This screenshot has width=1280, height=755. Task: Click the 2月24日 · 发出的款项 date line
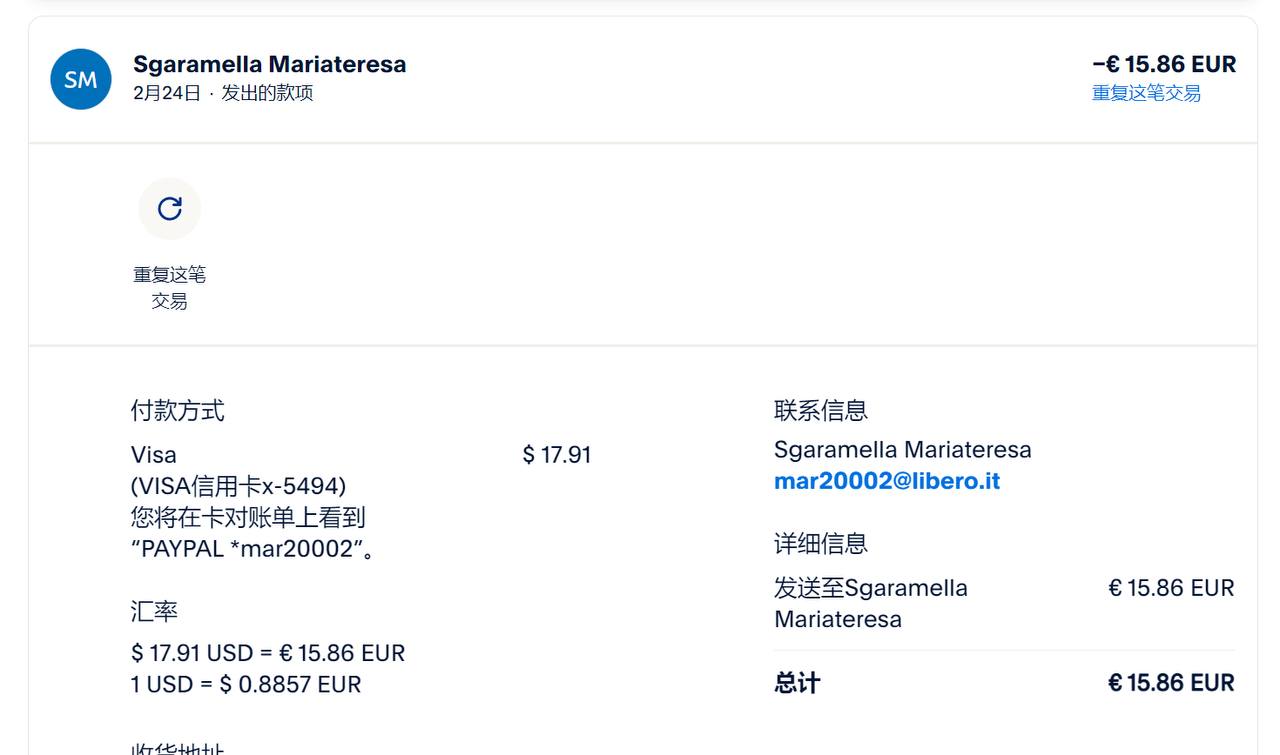pyautogui.click(x=222, y=93)
